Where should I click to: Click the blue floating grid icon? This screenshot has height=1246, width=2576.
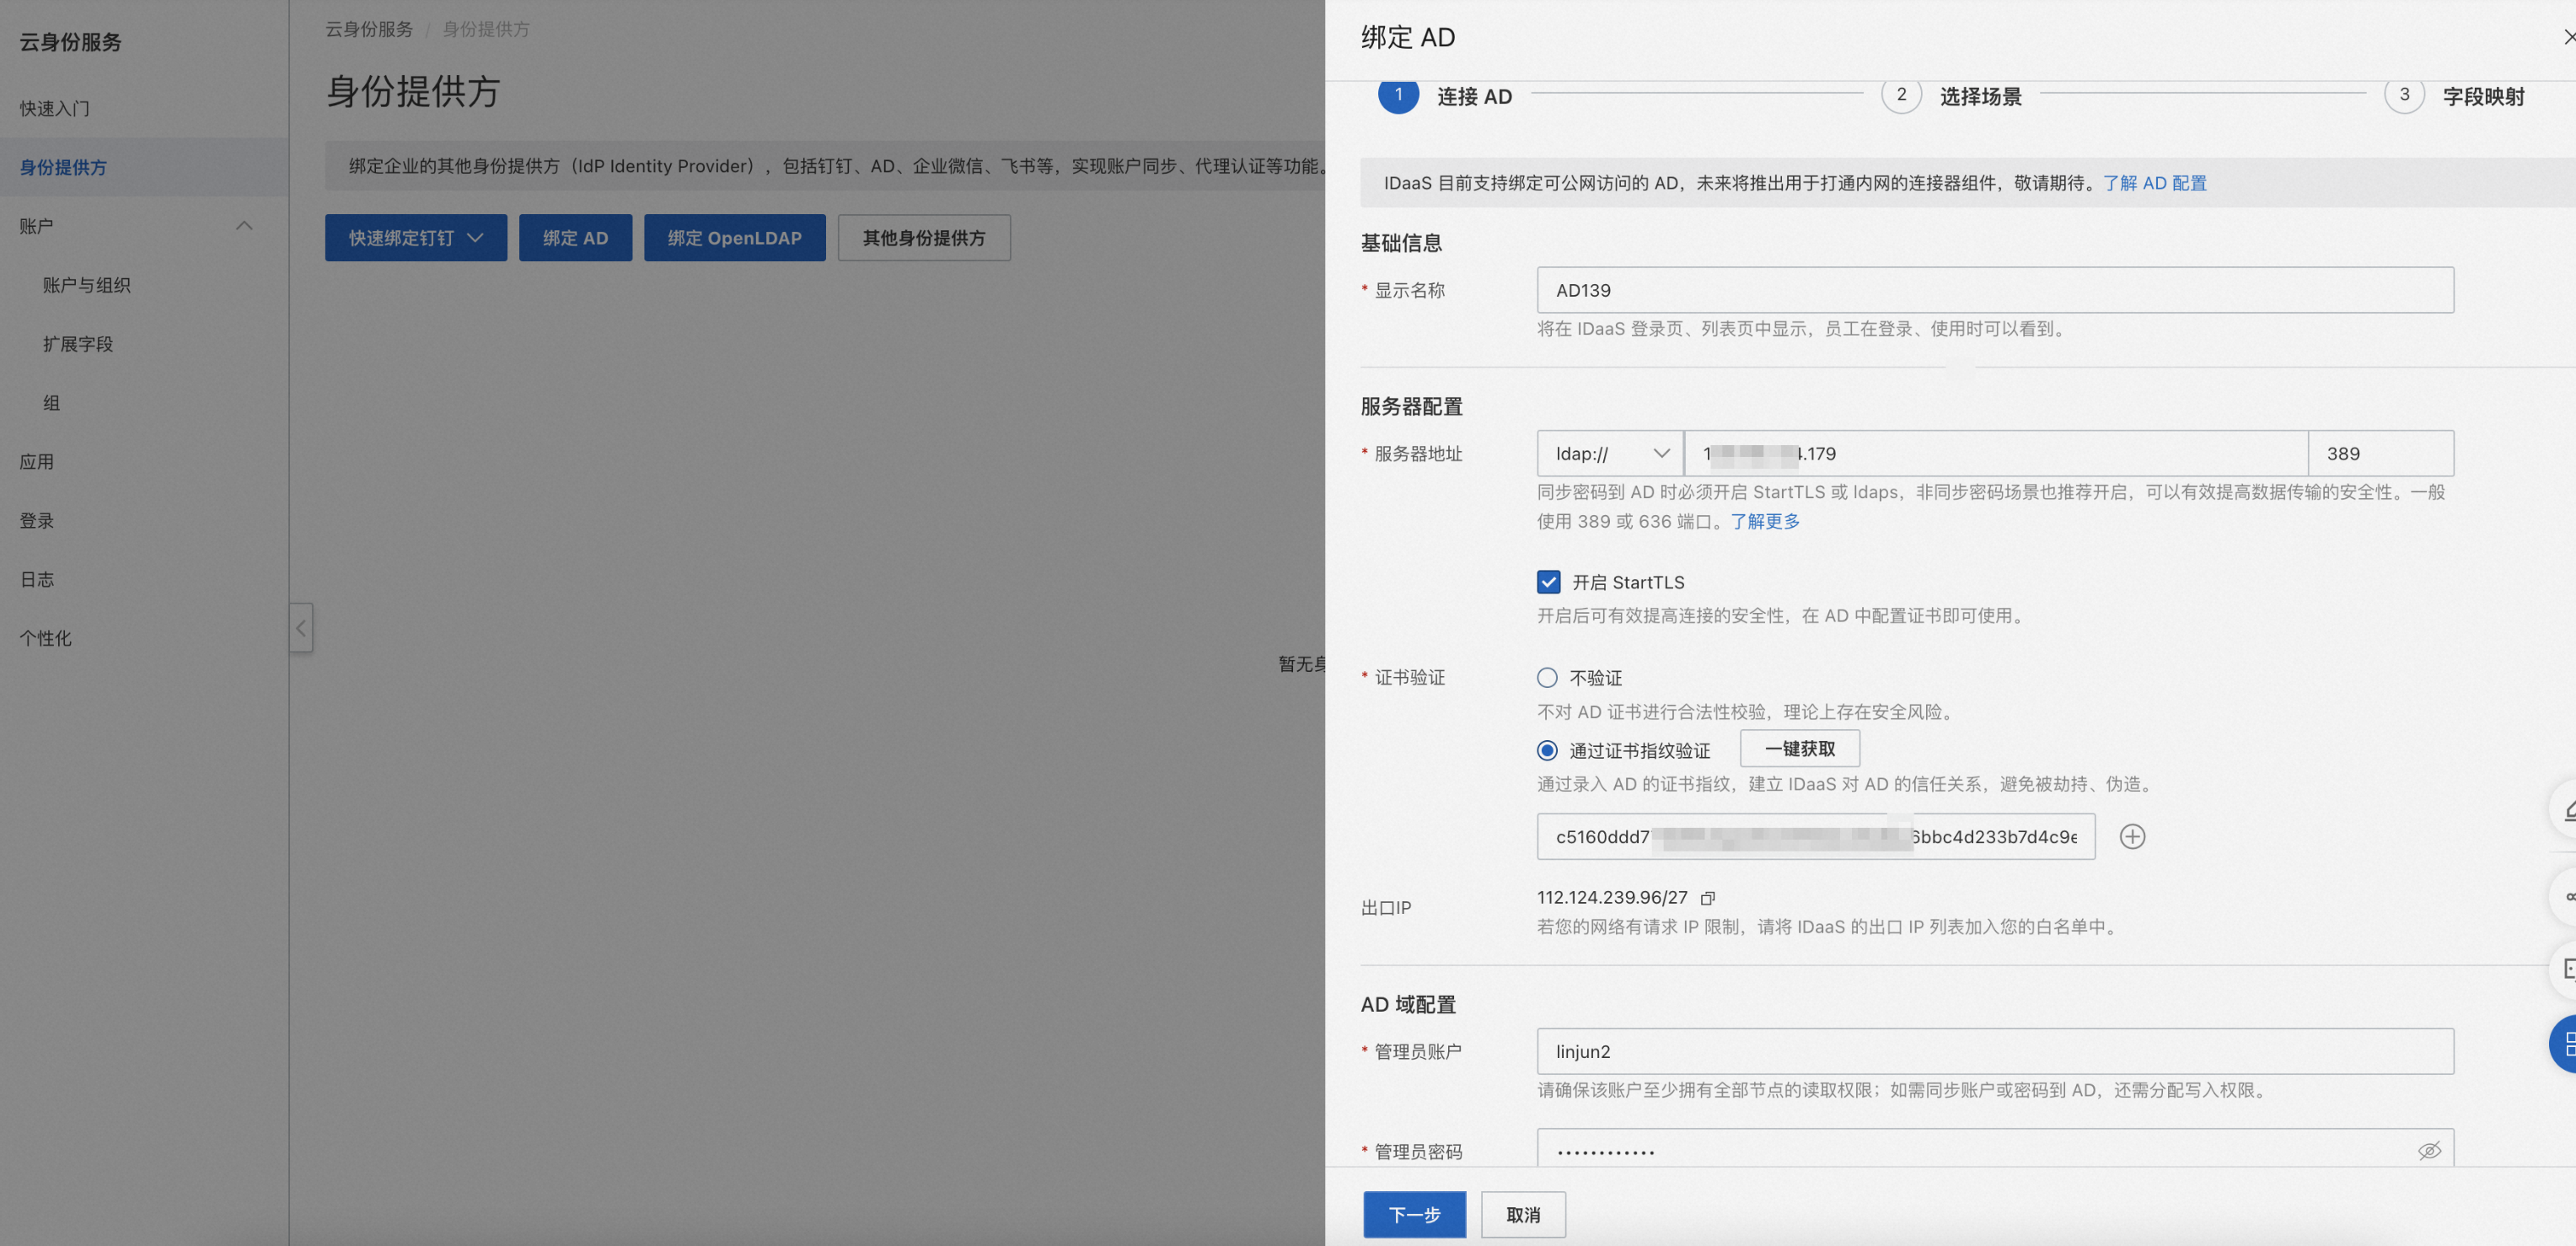click(2566, 1044)
